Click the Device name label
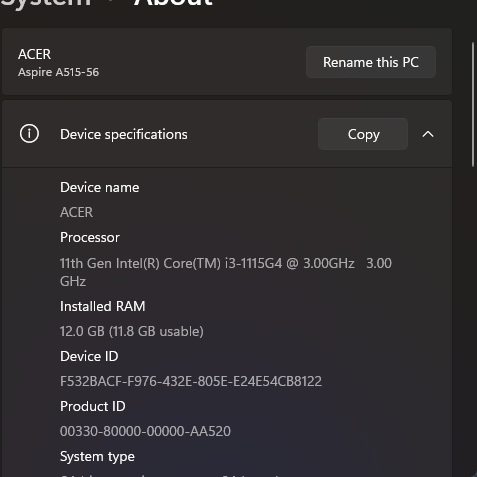The image size is (477, 477). (x=100, y=187)
